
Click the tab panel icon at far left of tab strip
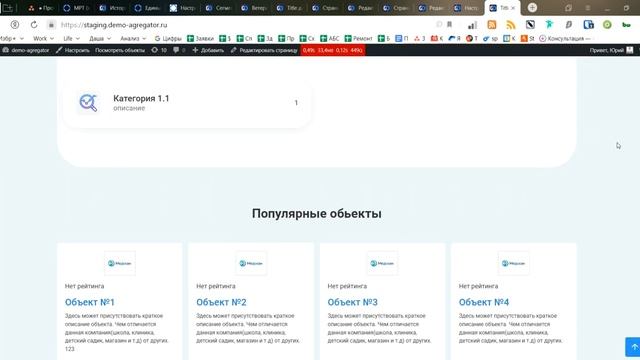pos(7,8)
